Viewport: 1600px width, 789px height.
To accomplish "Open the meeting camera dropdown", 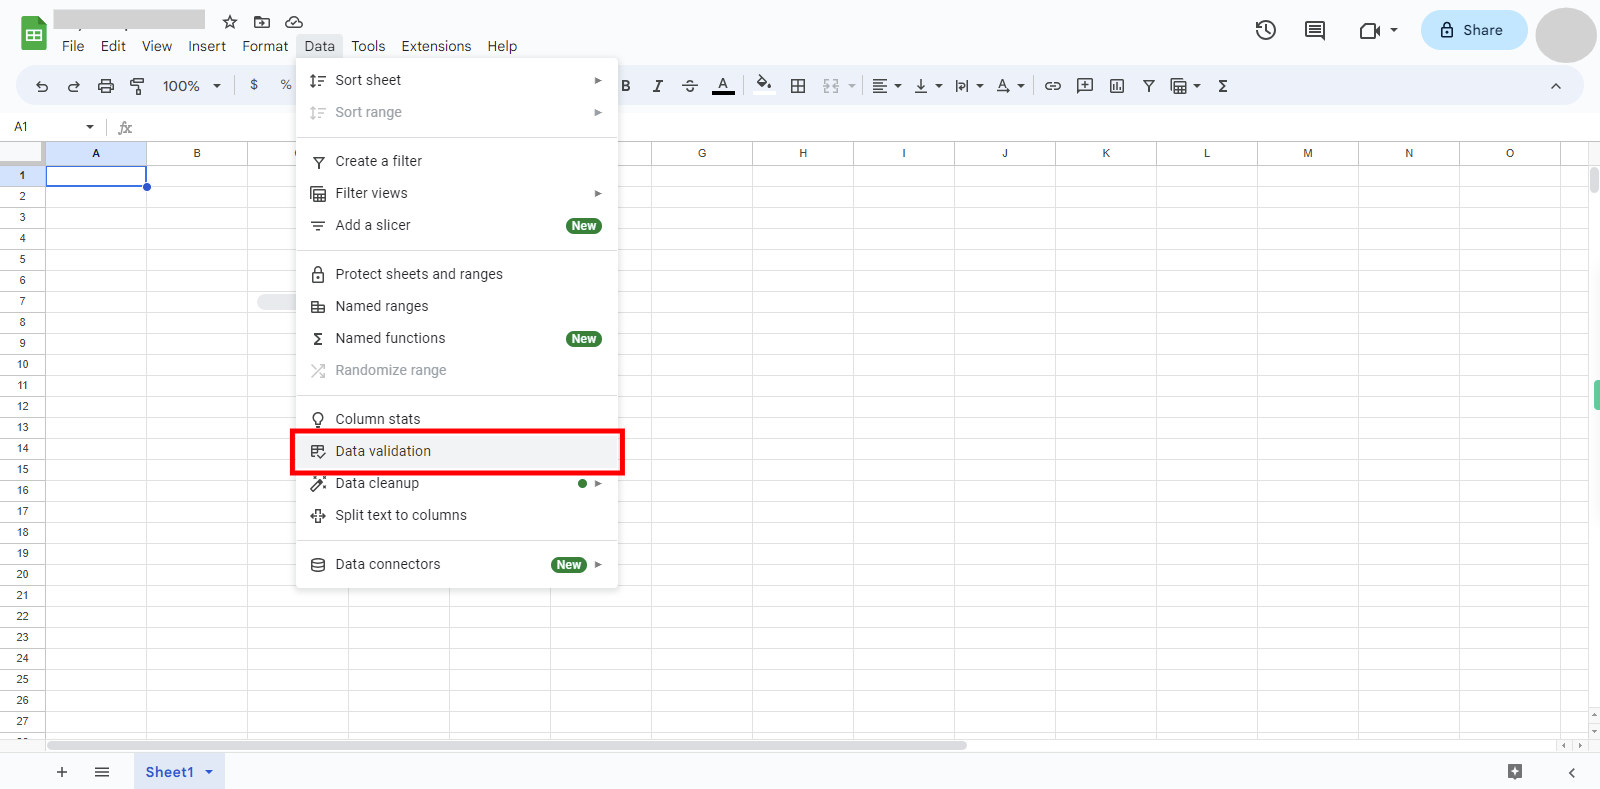I will coord(1379,30).
